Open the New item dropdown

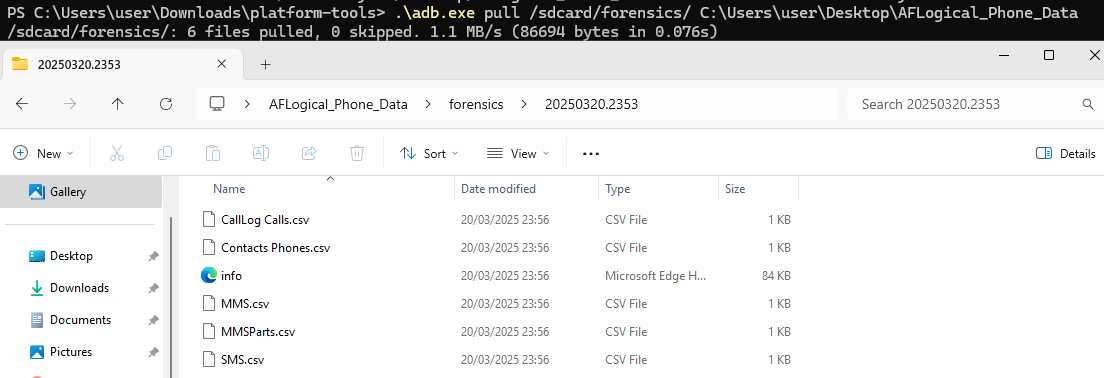[44, 153]
